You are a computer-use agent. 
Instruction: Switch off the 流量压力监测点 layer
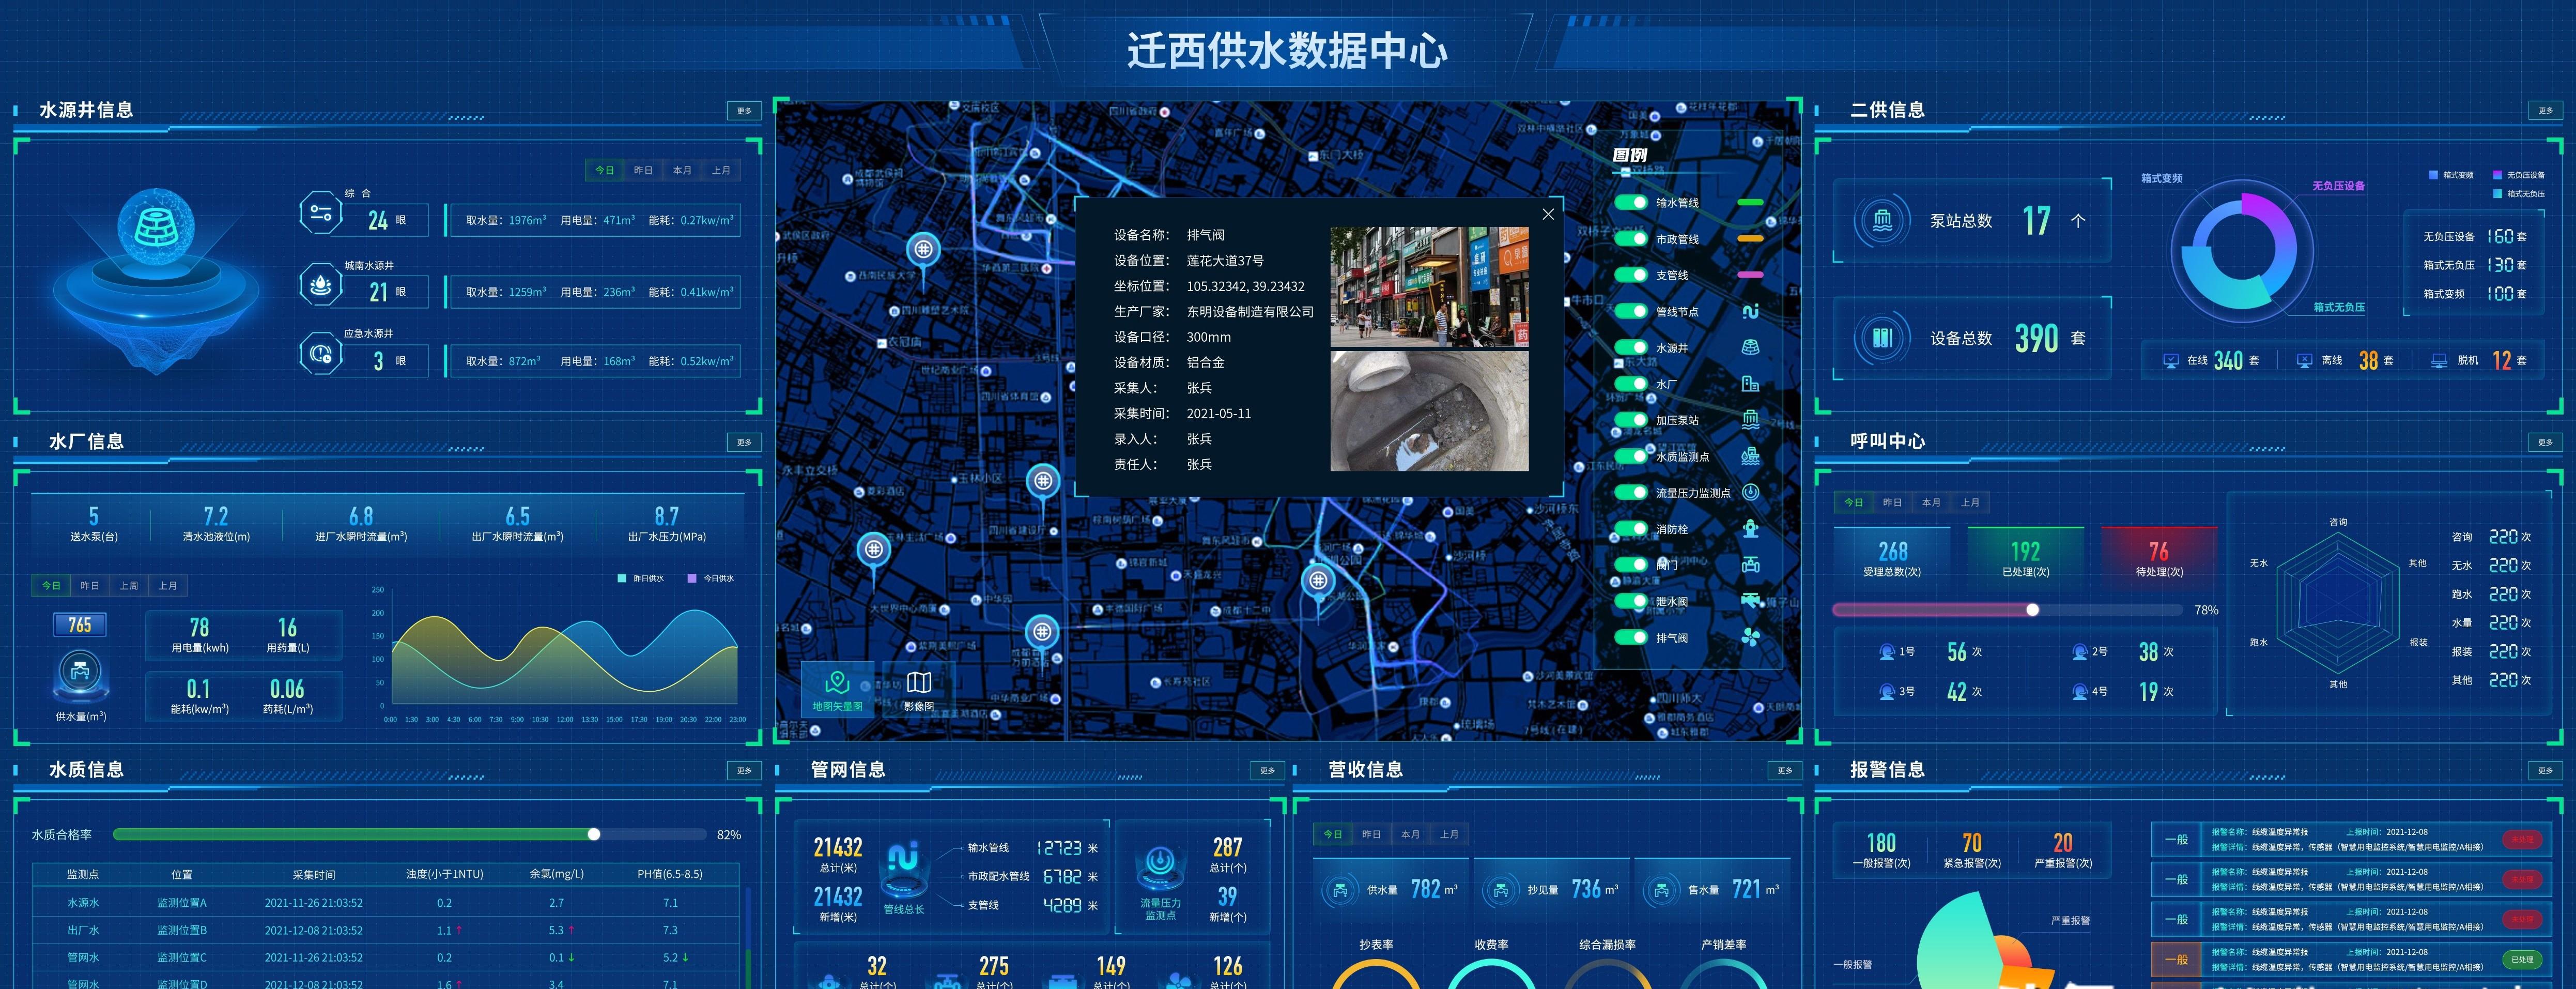[1631, 492]
